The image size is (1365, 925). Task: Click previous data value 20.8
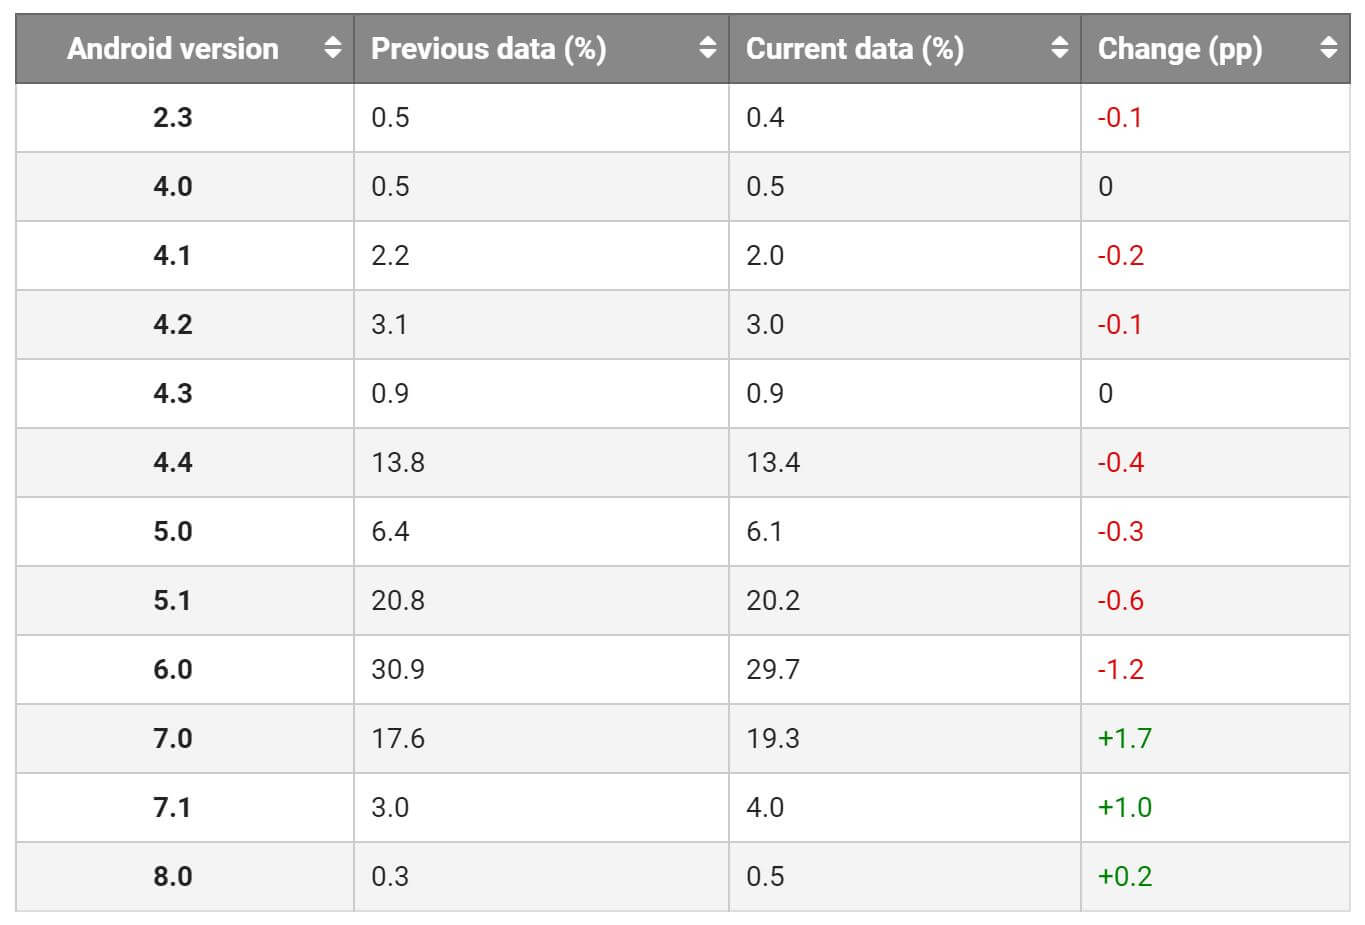tap(398, 600)
